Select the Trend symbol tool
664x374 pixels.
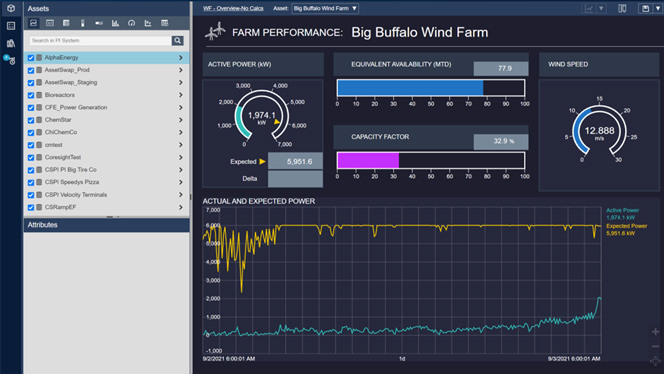[x=33, y=23]
